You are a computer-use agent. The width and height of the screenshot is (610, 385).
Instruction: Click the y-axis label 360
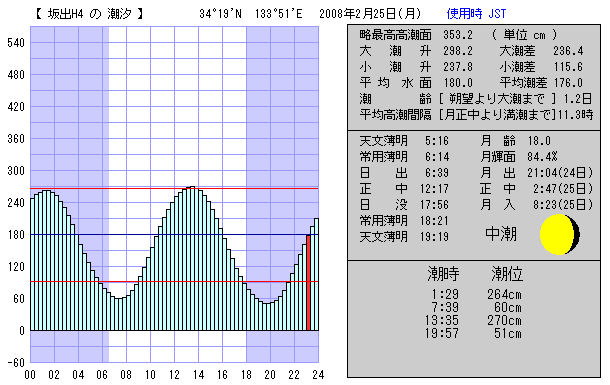(16, 139)
